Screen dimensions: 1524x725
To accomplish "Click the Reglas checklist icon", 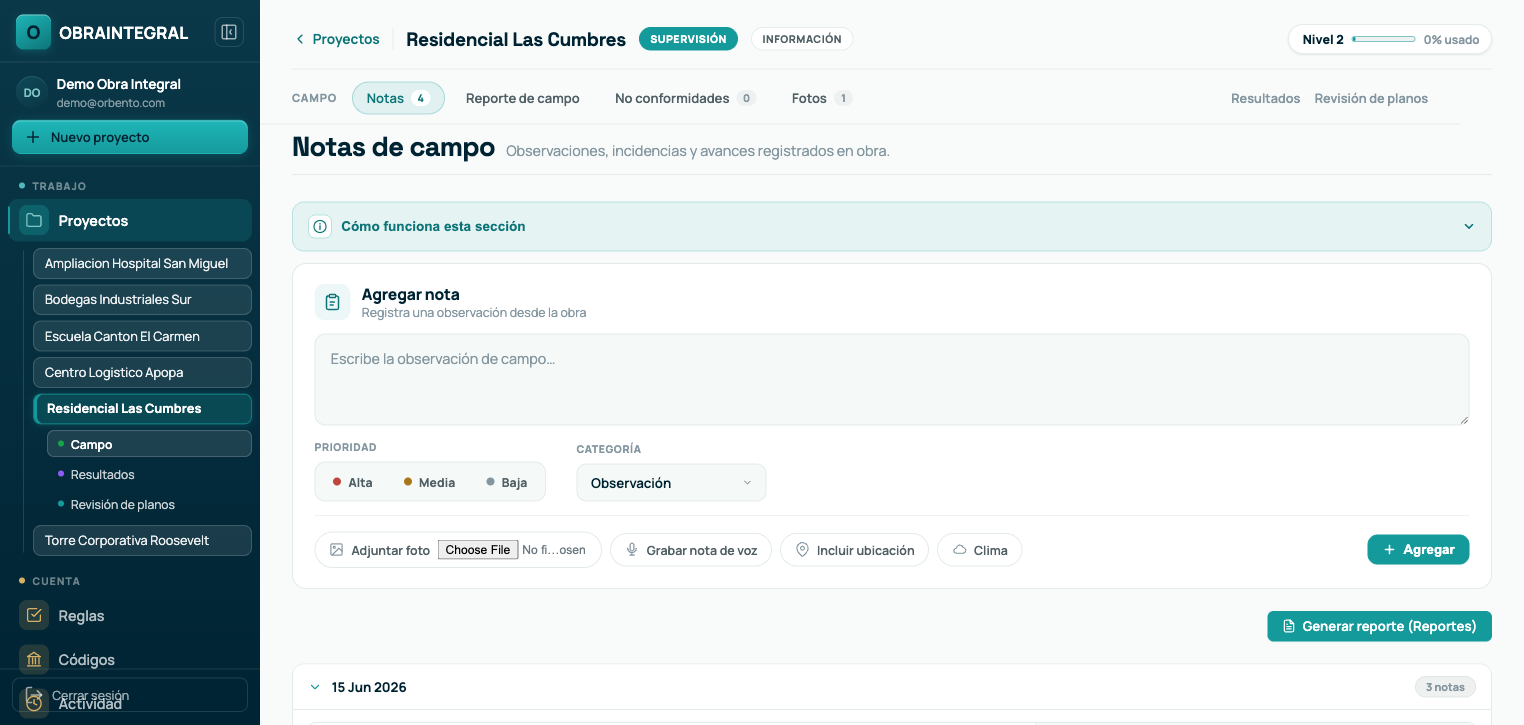I will pyautogui.click(x=34, y=615).
